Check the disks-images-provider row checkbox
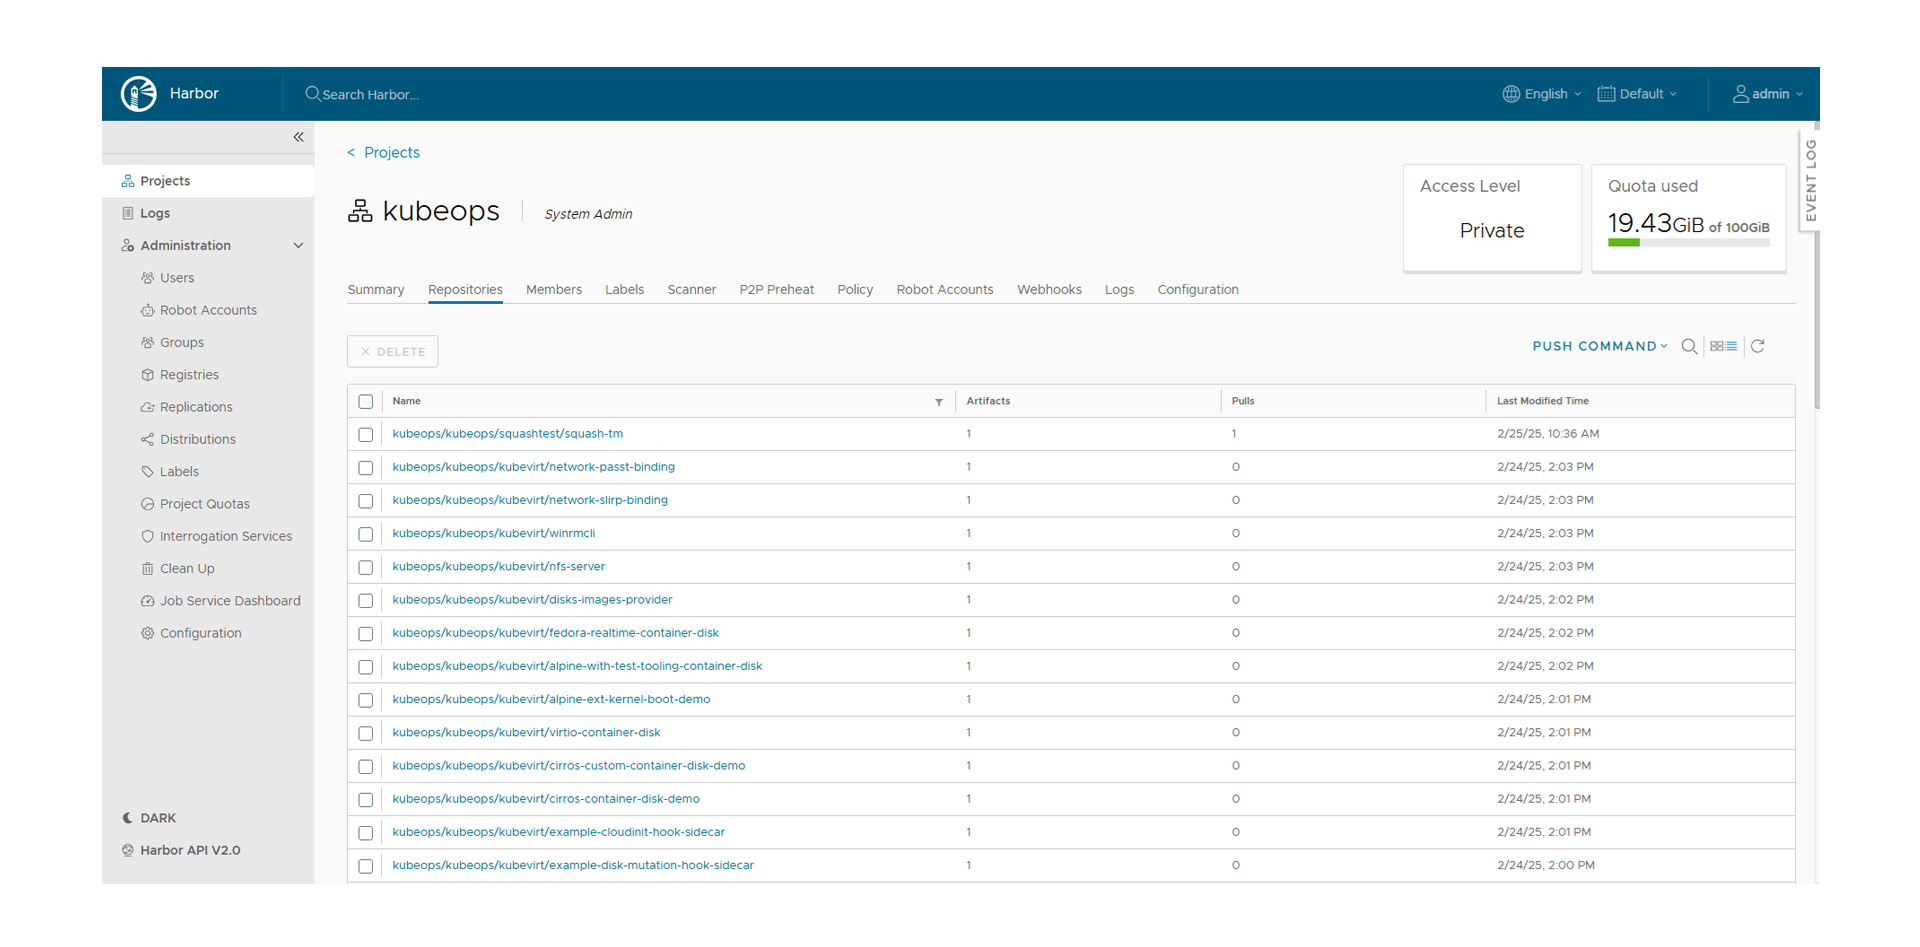 click(366, 600)
